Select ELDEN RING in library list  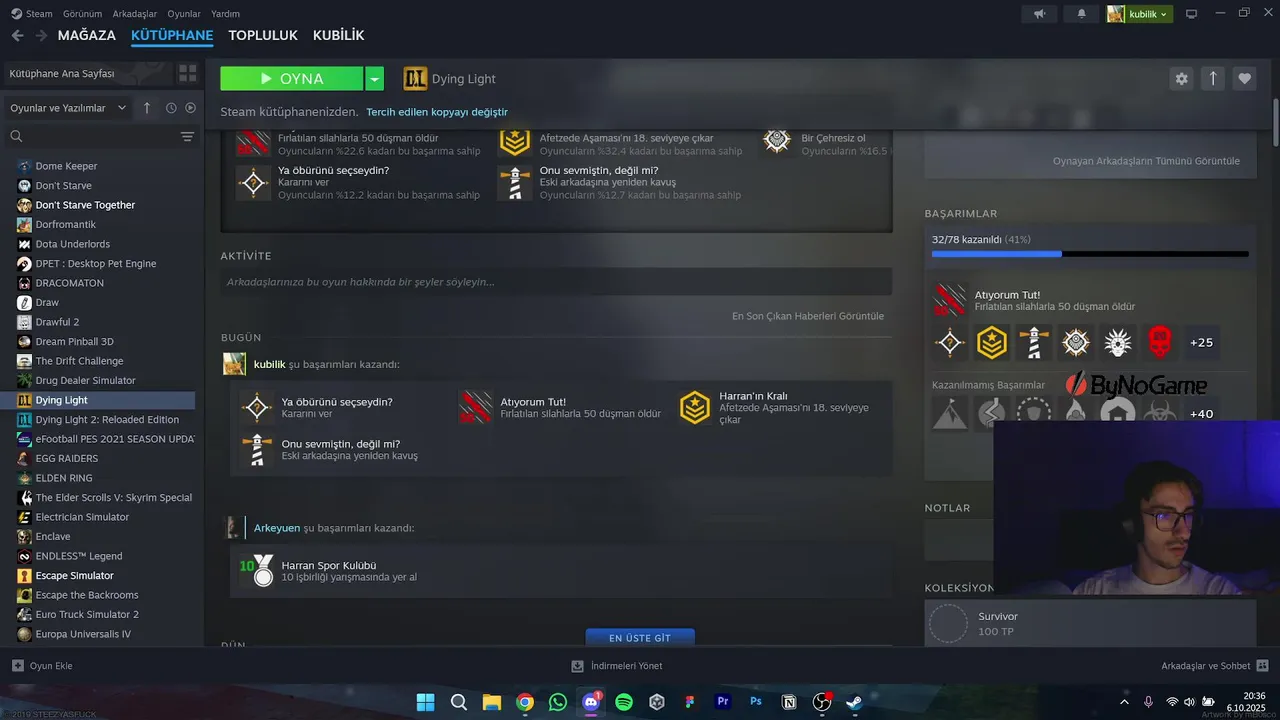64,478
